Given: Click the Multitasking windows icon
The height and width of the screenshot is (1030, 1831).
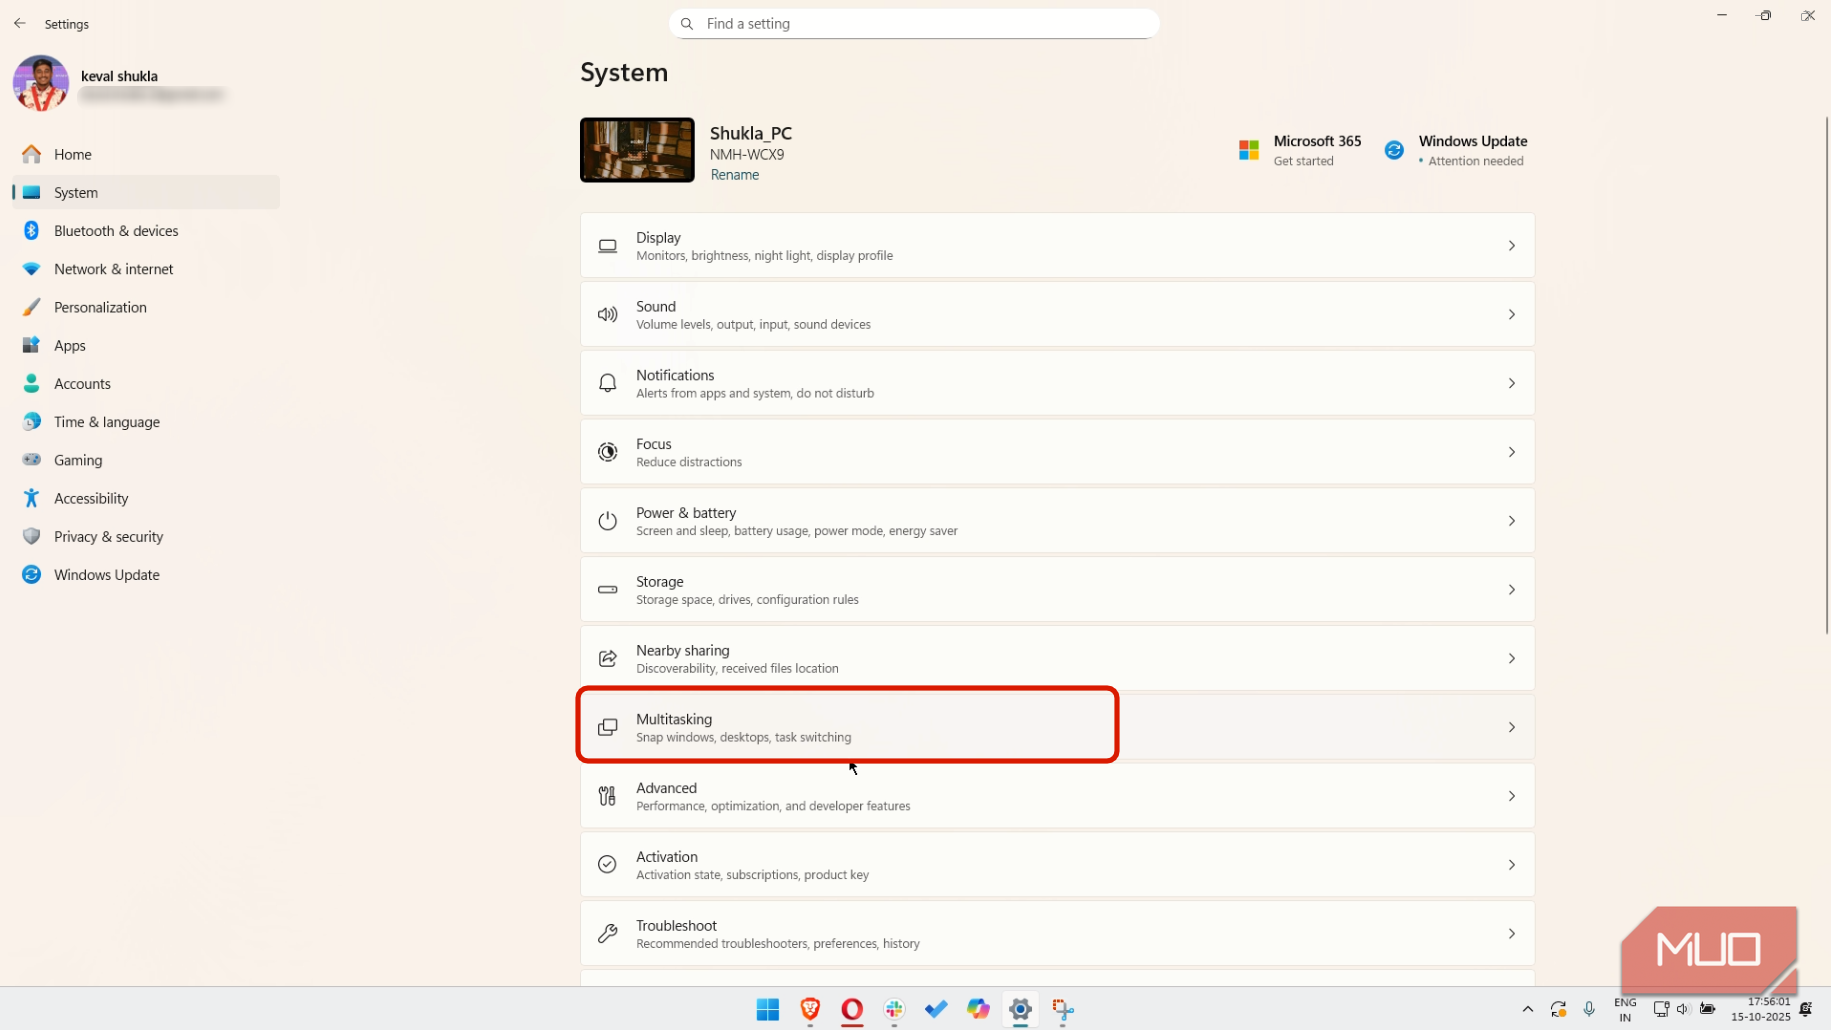Looking at the screenshot, I should point(607,727).
